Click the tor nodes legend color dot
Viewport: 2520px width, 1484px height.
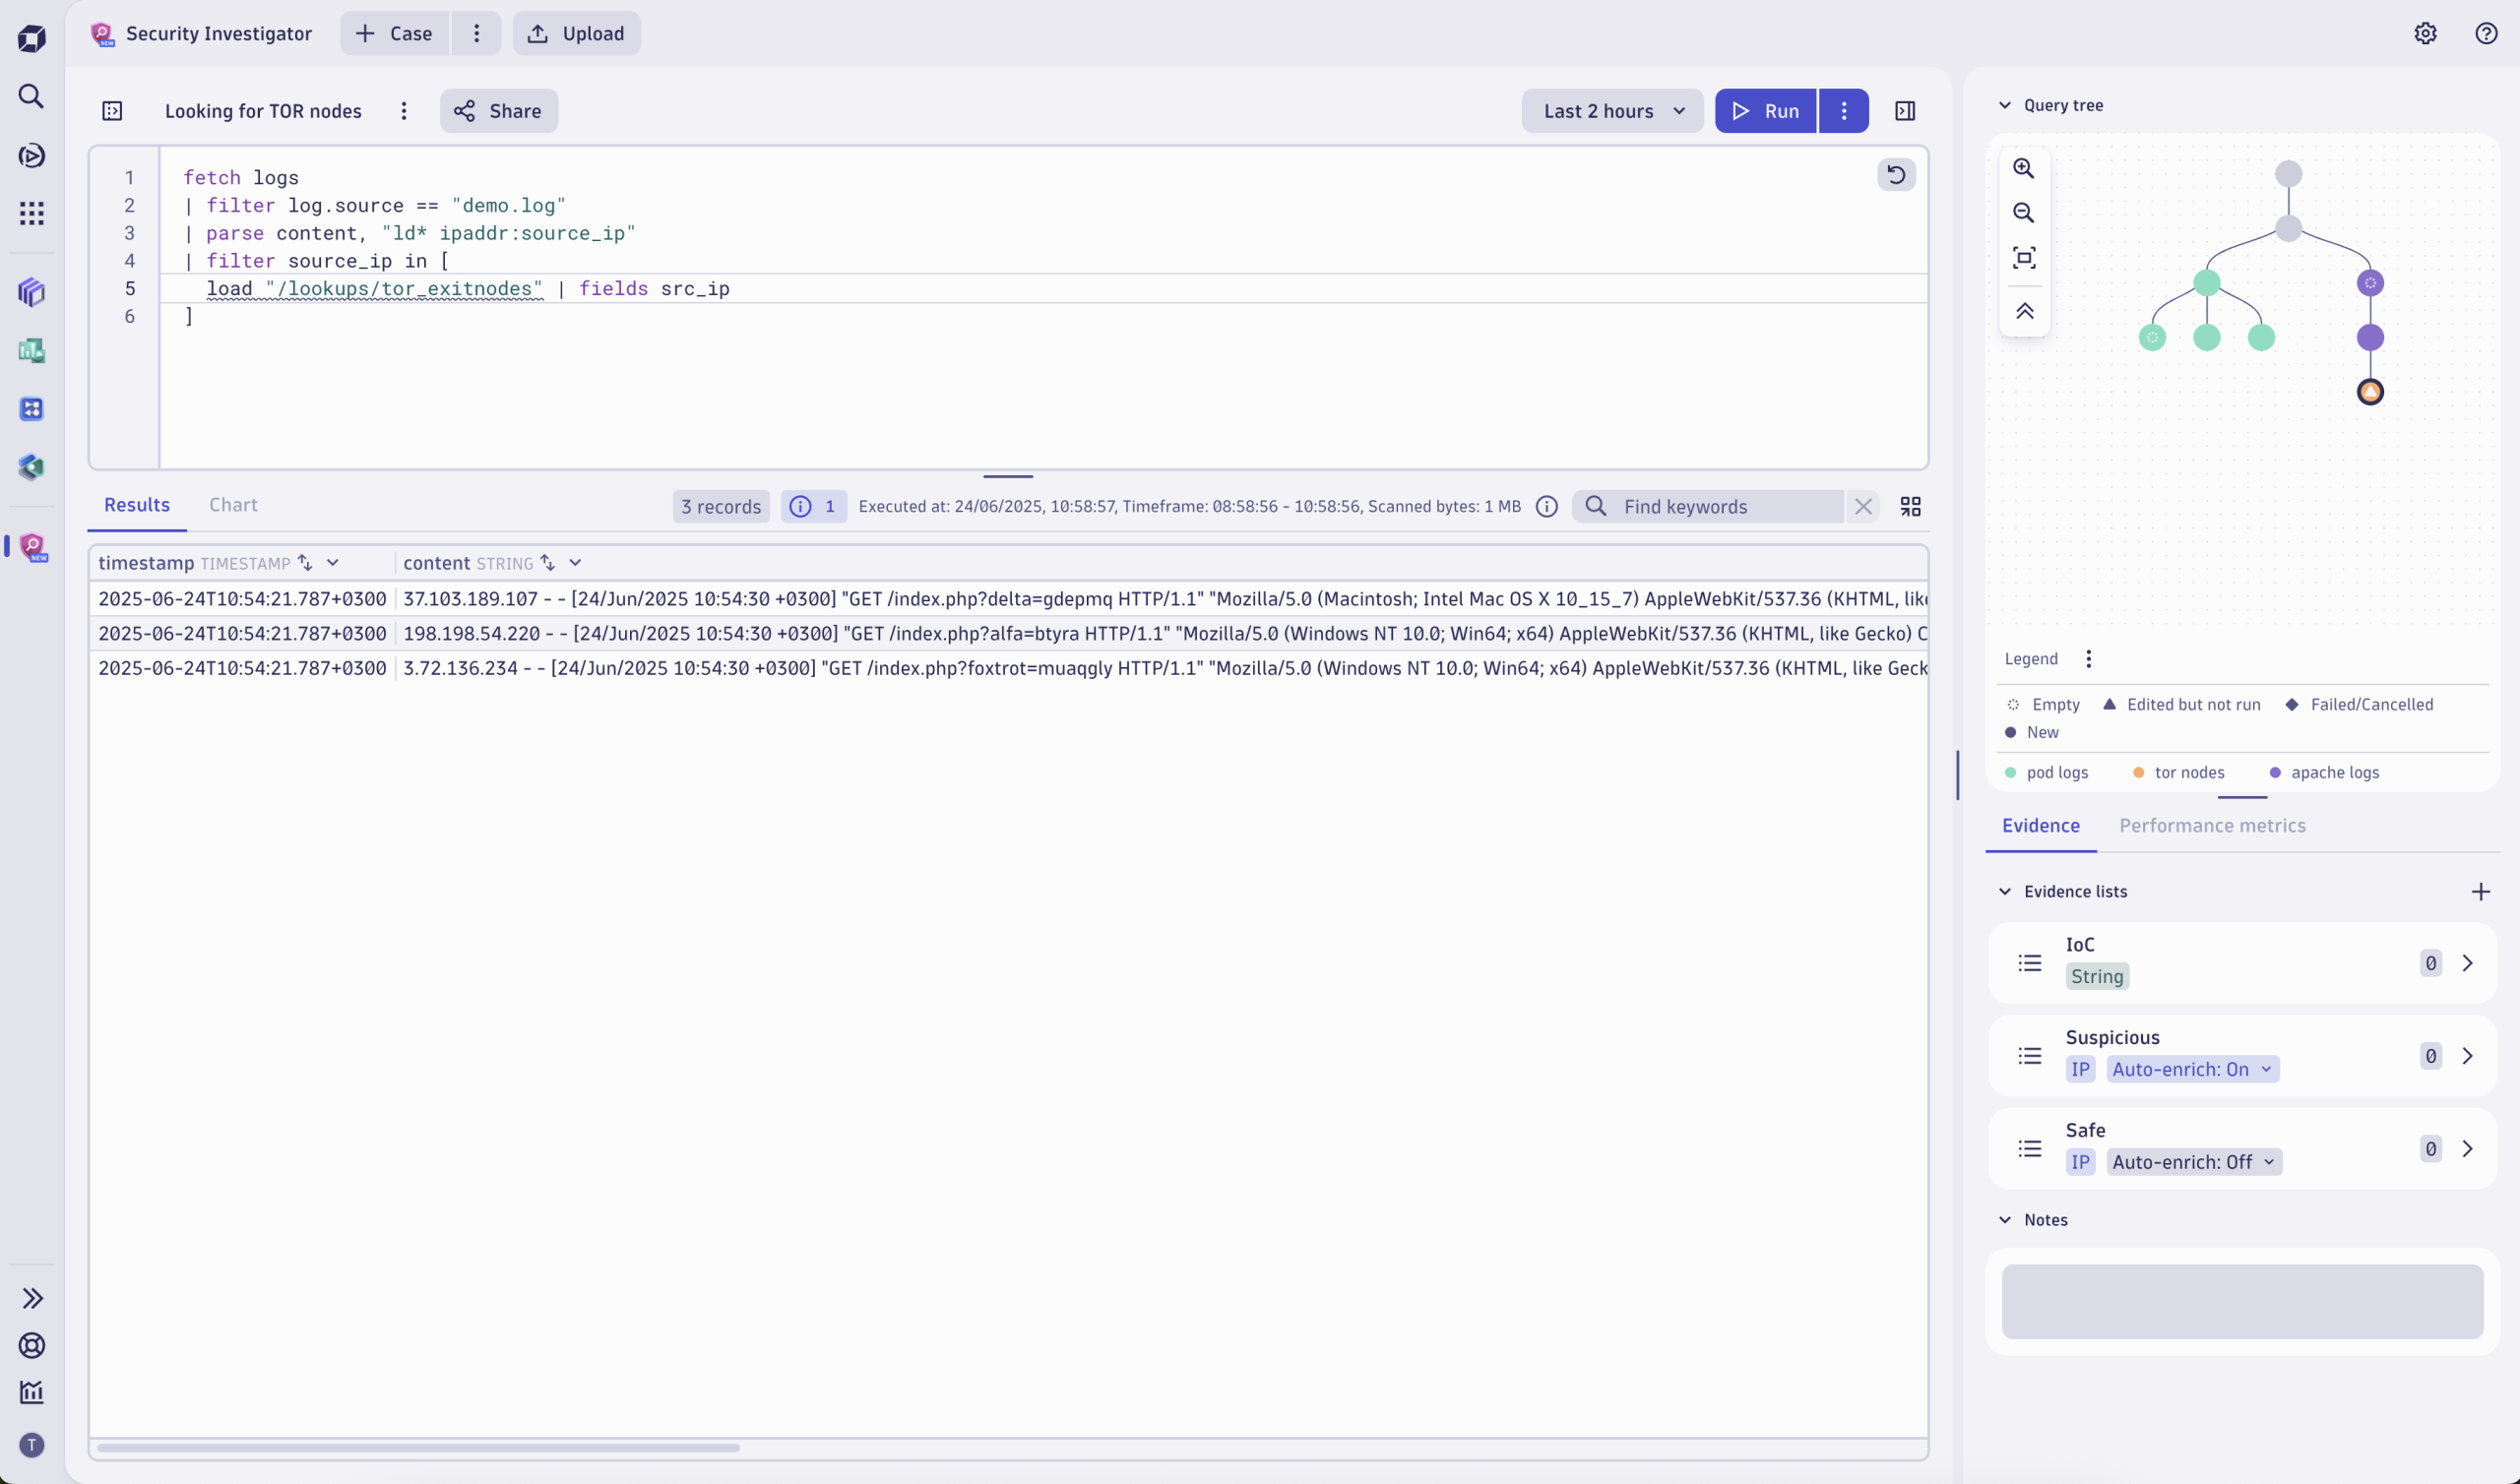pyautogui.click(x=2138, y=772)
